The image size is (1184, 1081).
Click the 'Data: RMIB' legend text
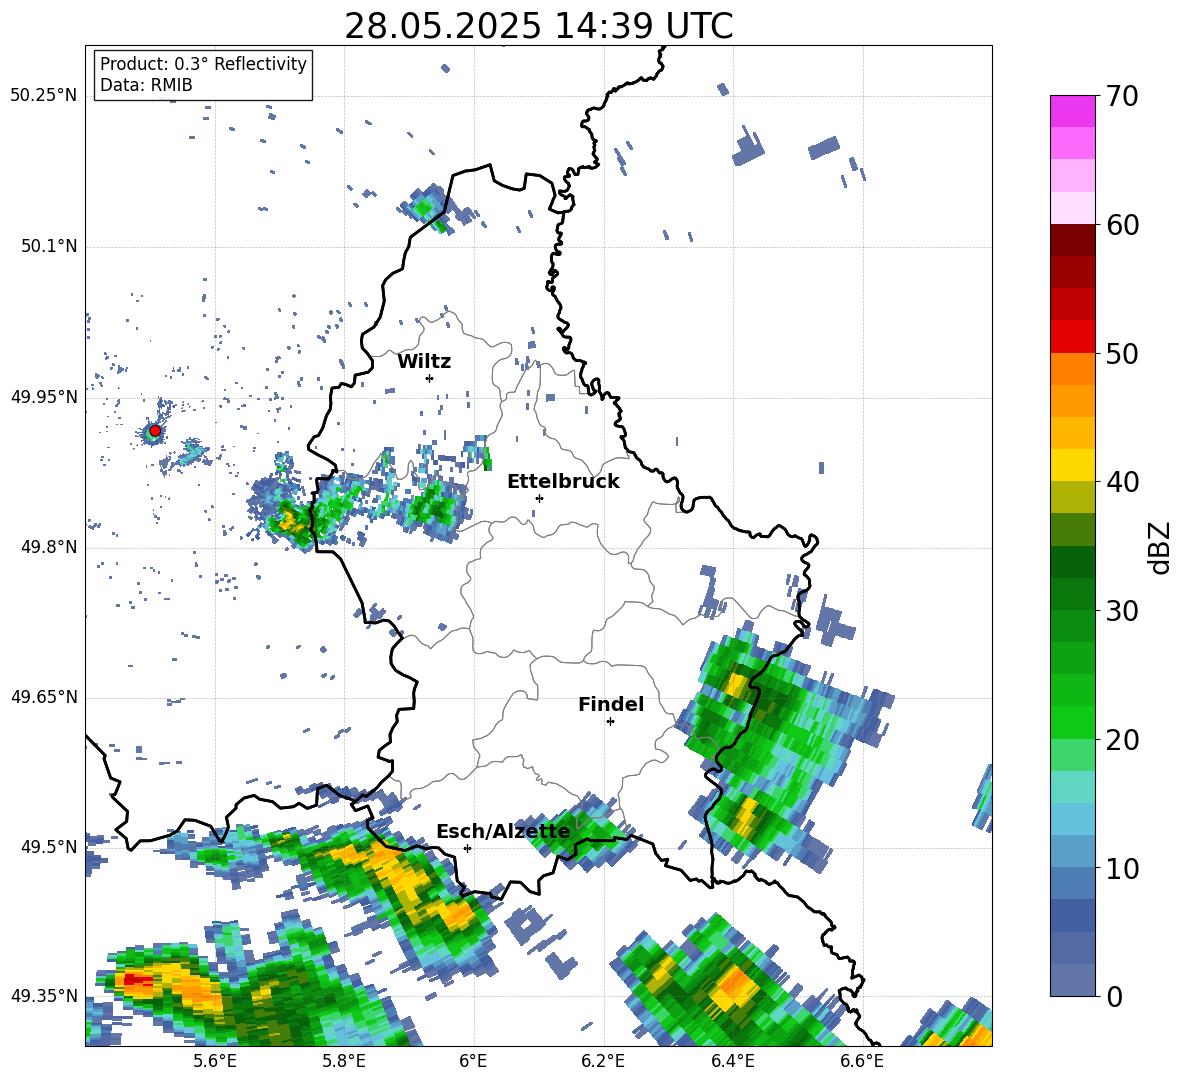click(146, 85)
